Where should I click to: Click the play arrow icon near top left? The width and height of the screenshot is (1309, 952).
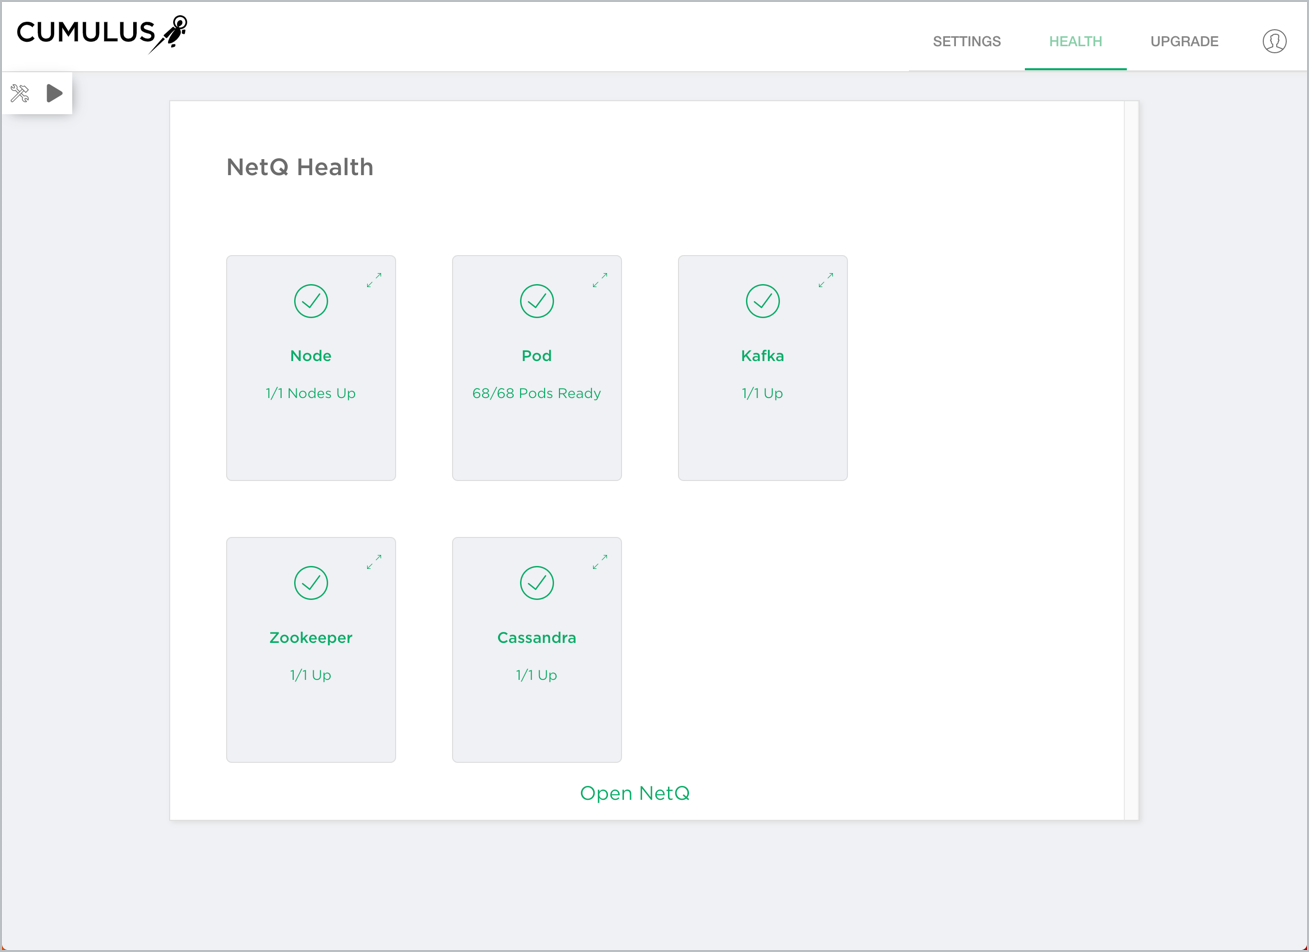tap(52, 93)
